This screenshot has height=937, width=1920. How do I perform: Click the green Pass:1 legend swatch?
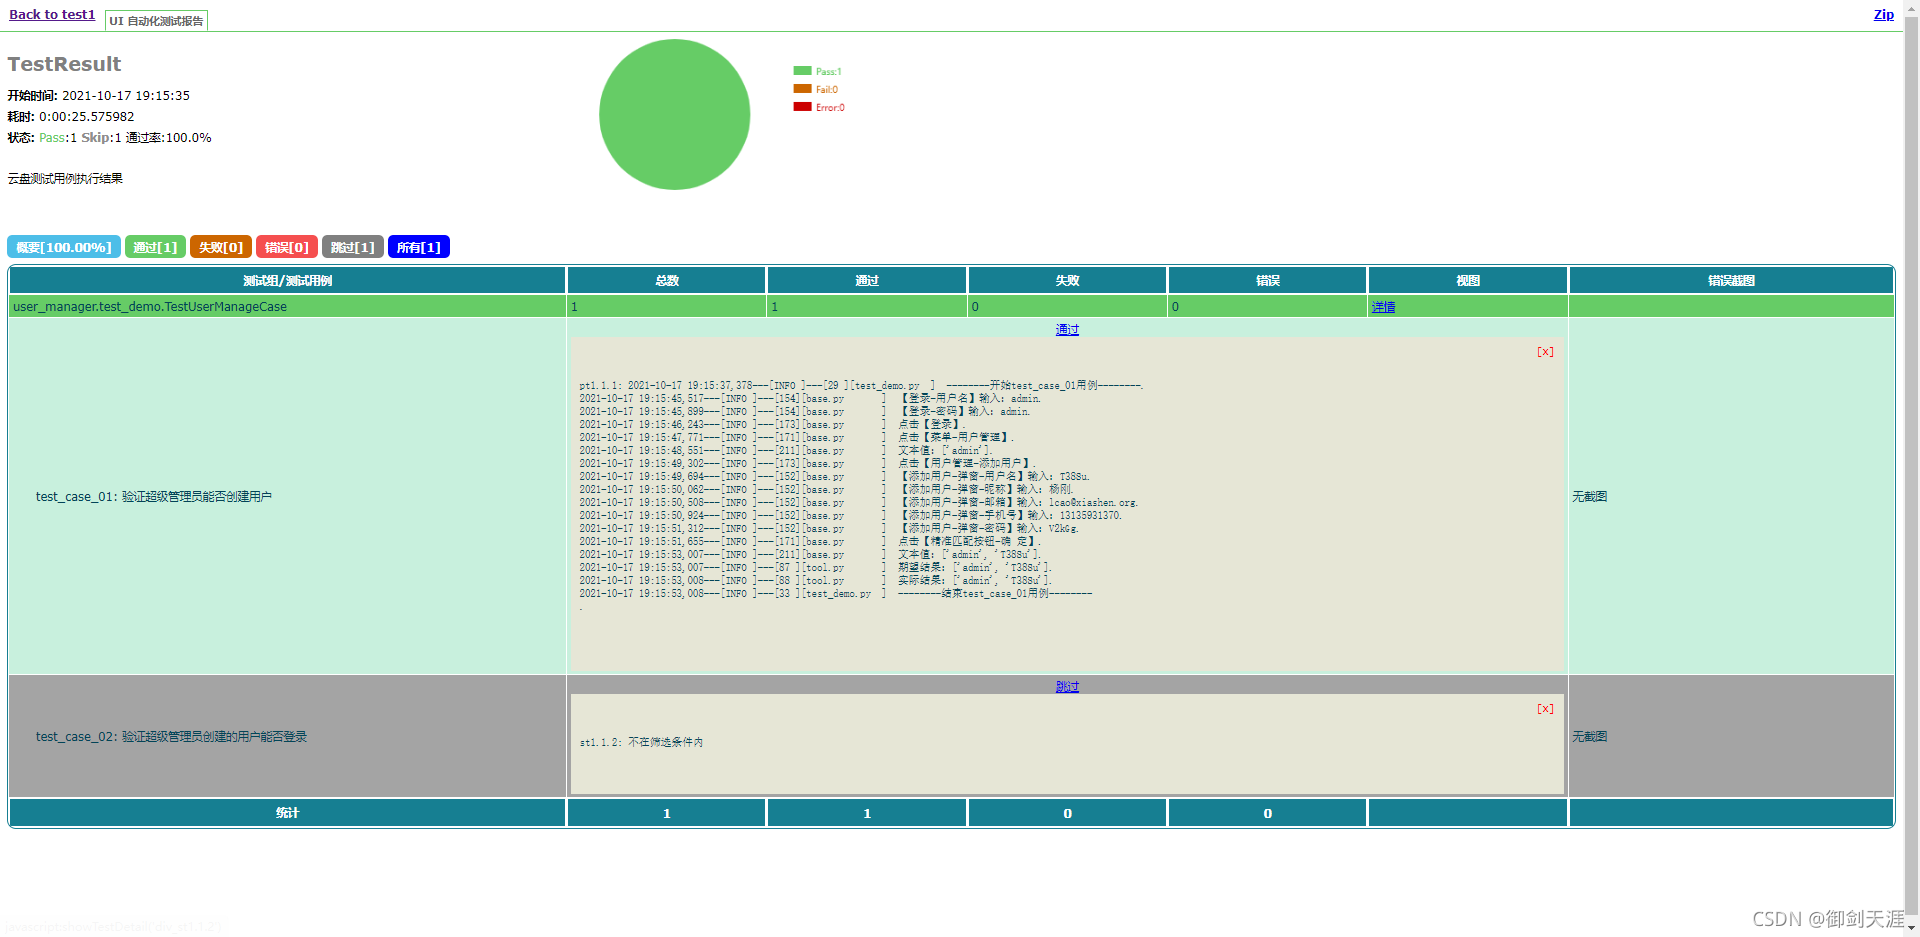[x=802, y=71]
